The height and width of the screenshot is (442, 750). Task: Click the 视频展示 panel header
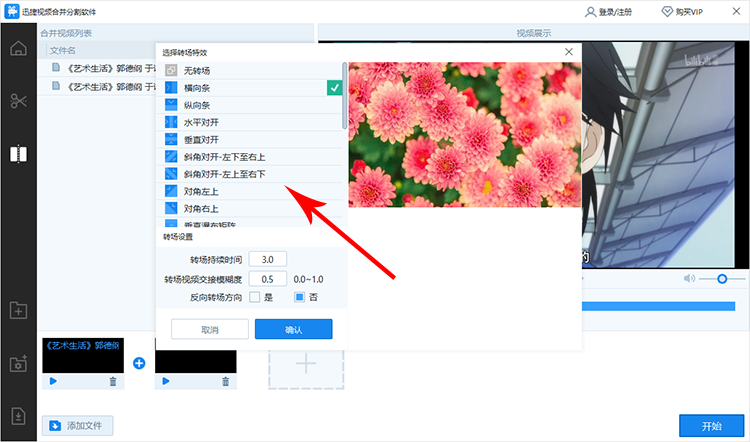pyautogui.click(x=533, y=33)
